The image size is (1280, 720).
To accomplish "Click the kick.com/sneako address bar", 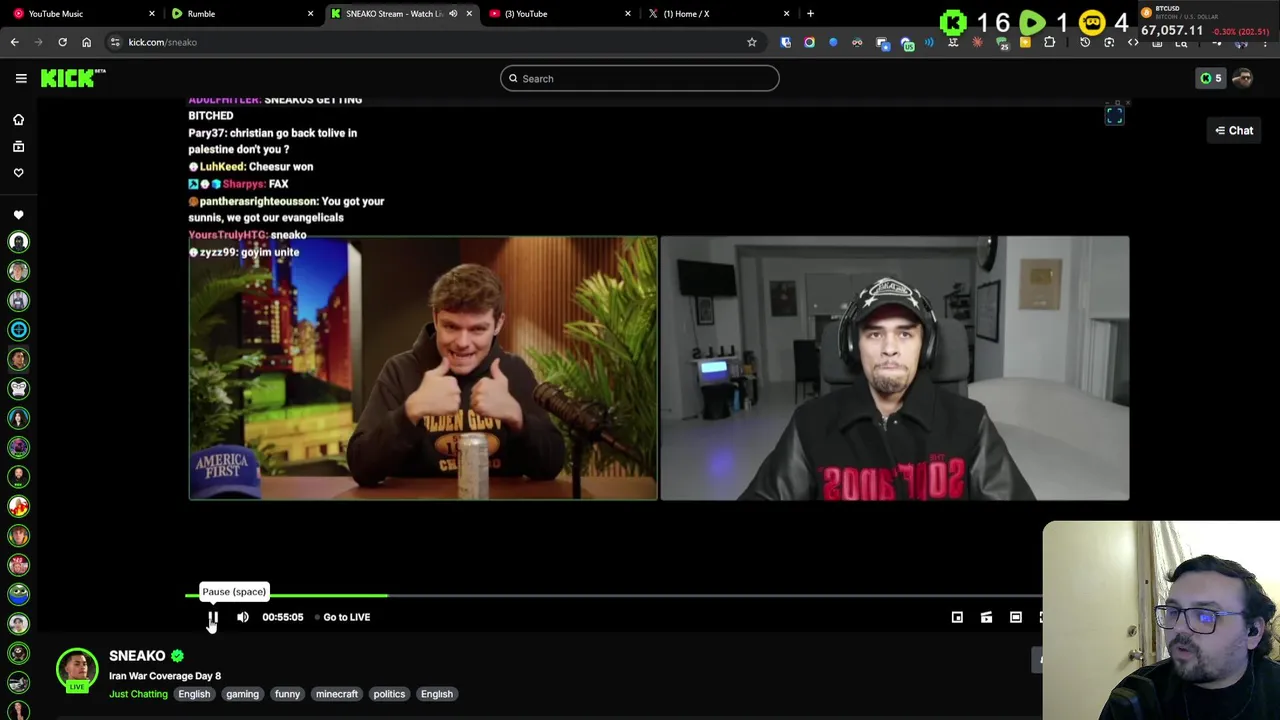I will point(435,42).
